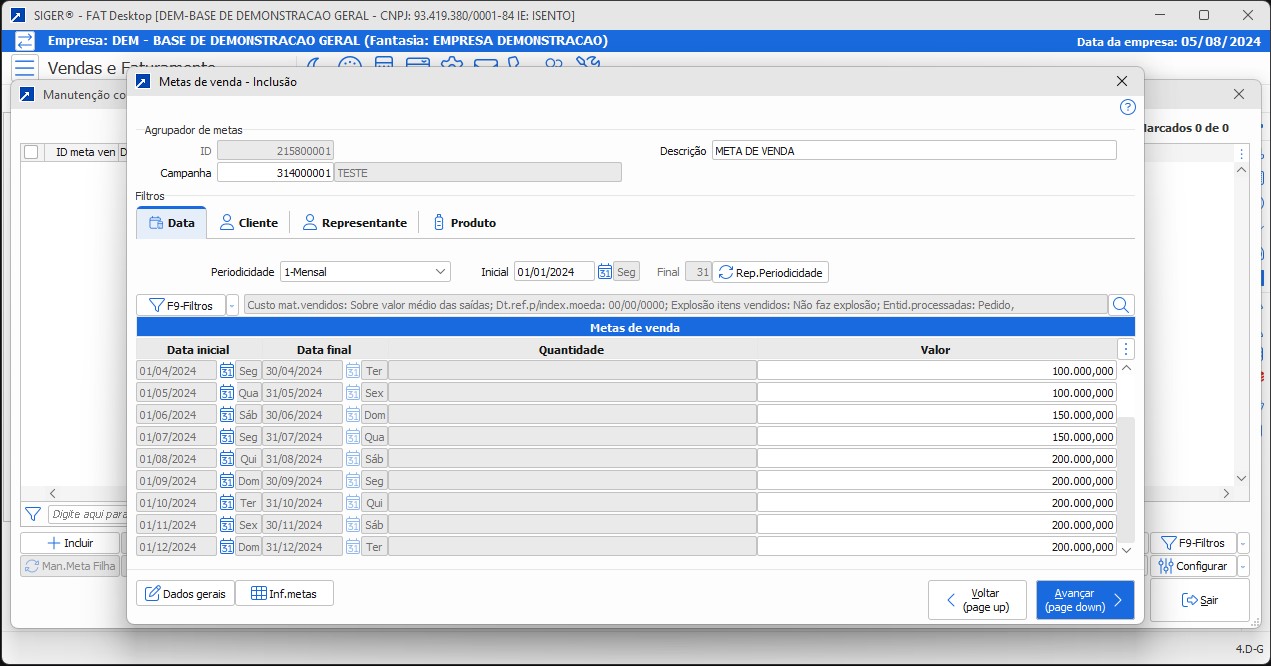Click the hamburger menu beside Vendas e Faturamento

point(25,68)
